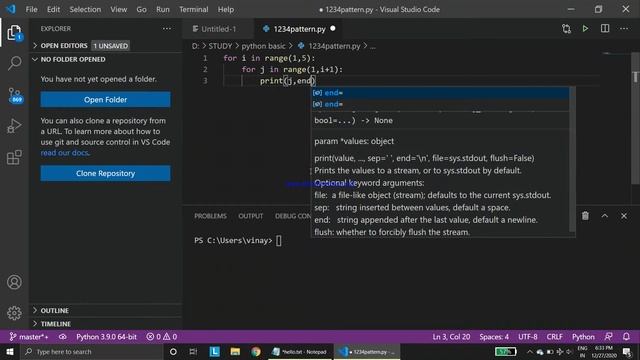Open the Search view in activity bar
Viewport: 640px width, 360px height.
(14, 63)
